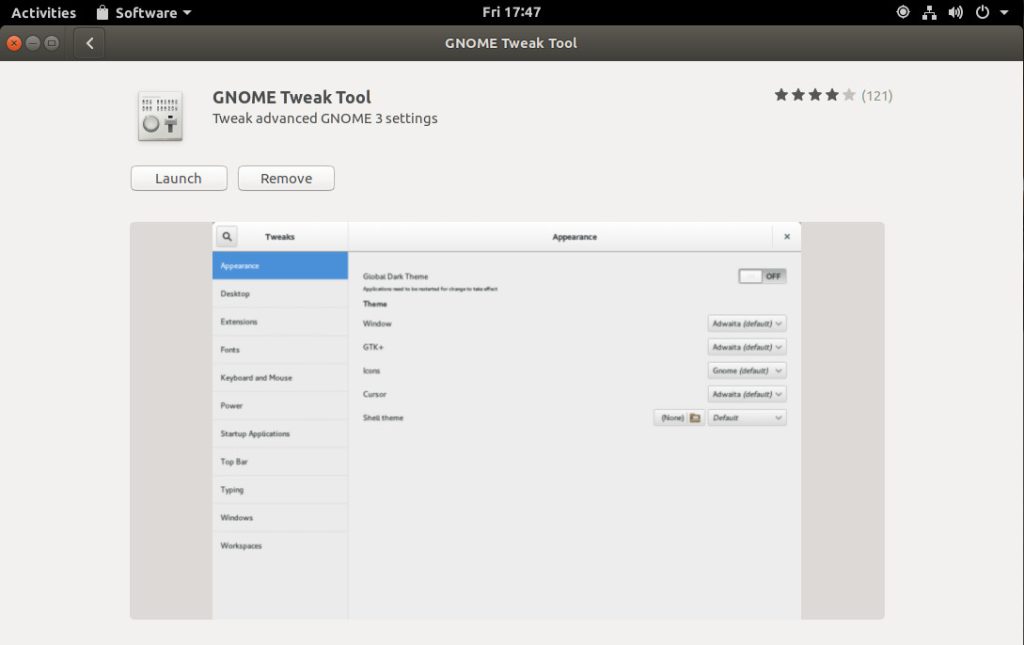The image size is (1024, 645).
Task: Select Extensions in the Tweaks sidebar
Action: coord(239,322)
